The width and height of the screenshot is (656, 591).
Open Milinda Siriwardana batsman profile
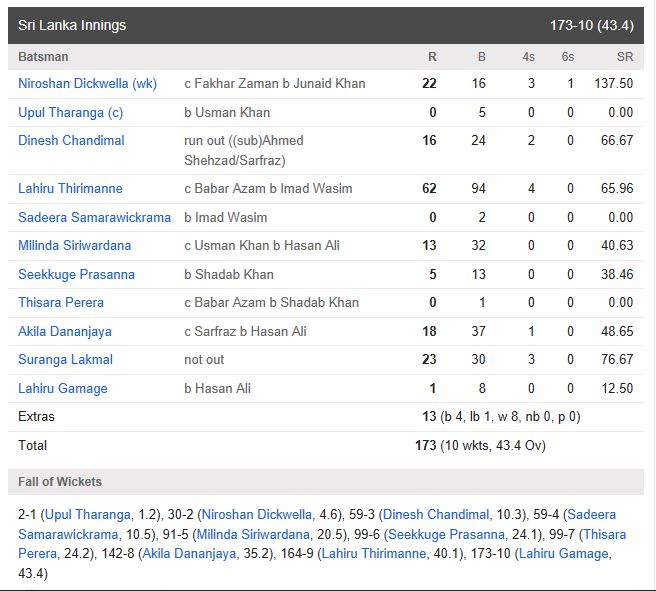[74, 246]
